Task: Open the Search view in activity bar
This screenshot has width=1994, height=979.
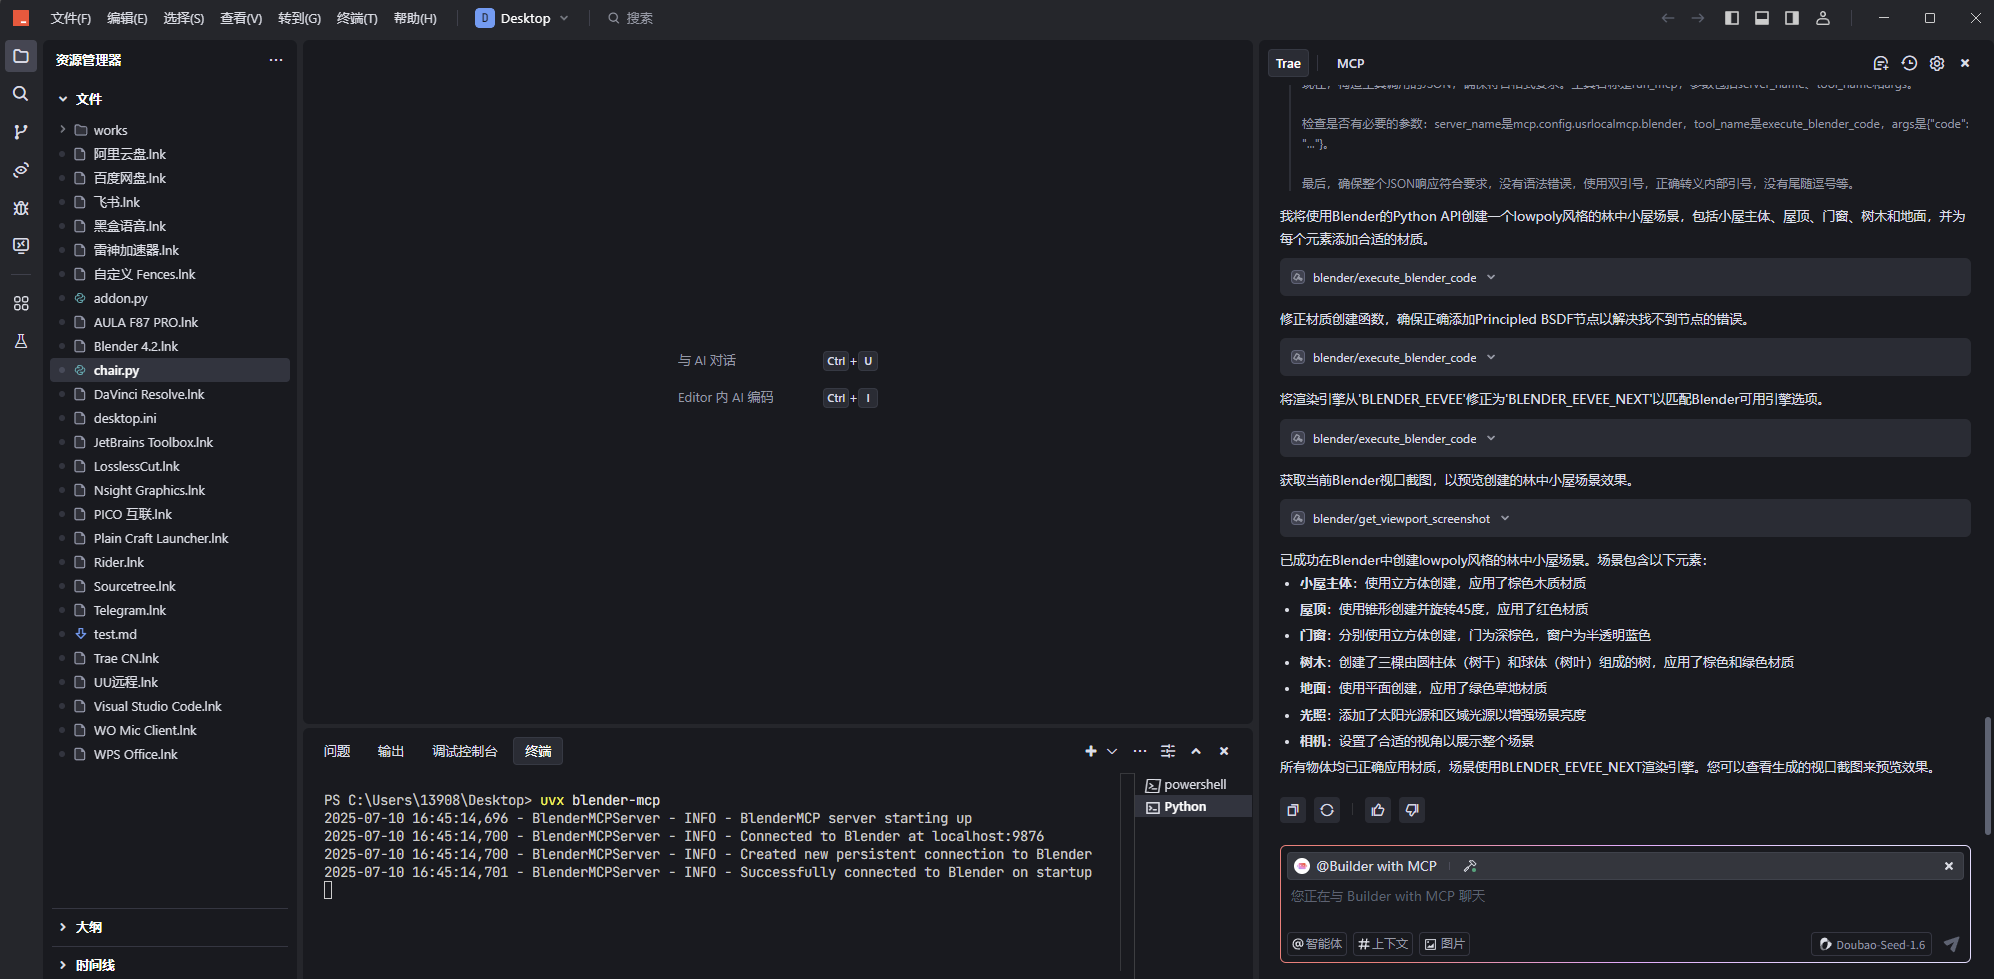Action: [x=21, y=94]
